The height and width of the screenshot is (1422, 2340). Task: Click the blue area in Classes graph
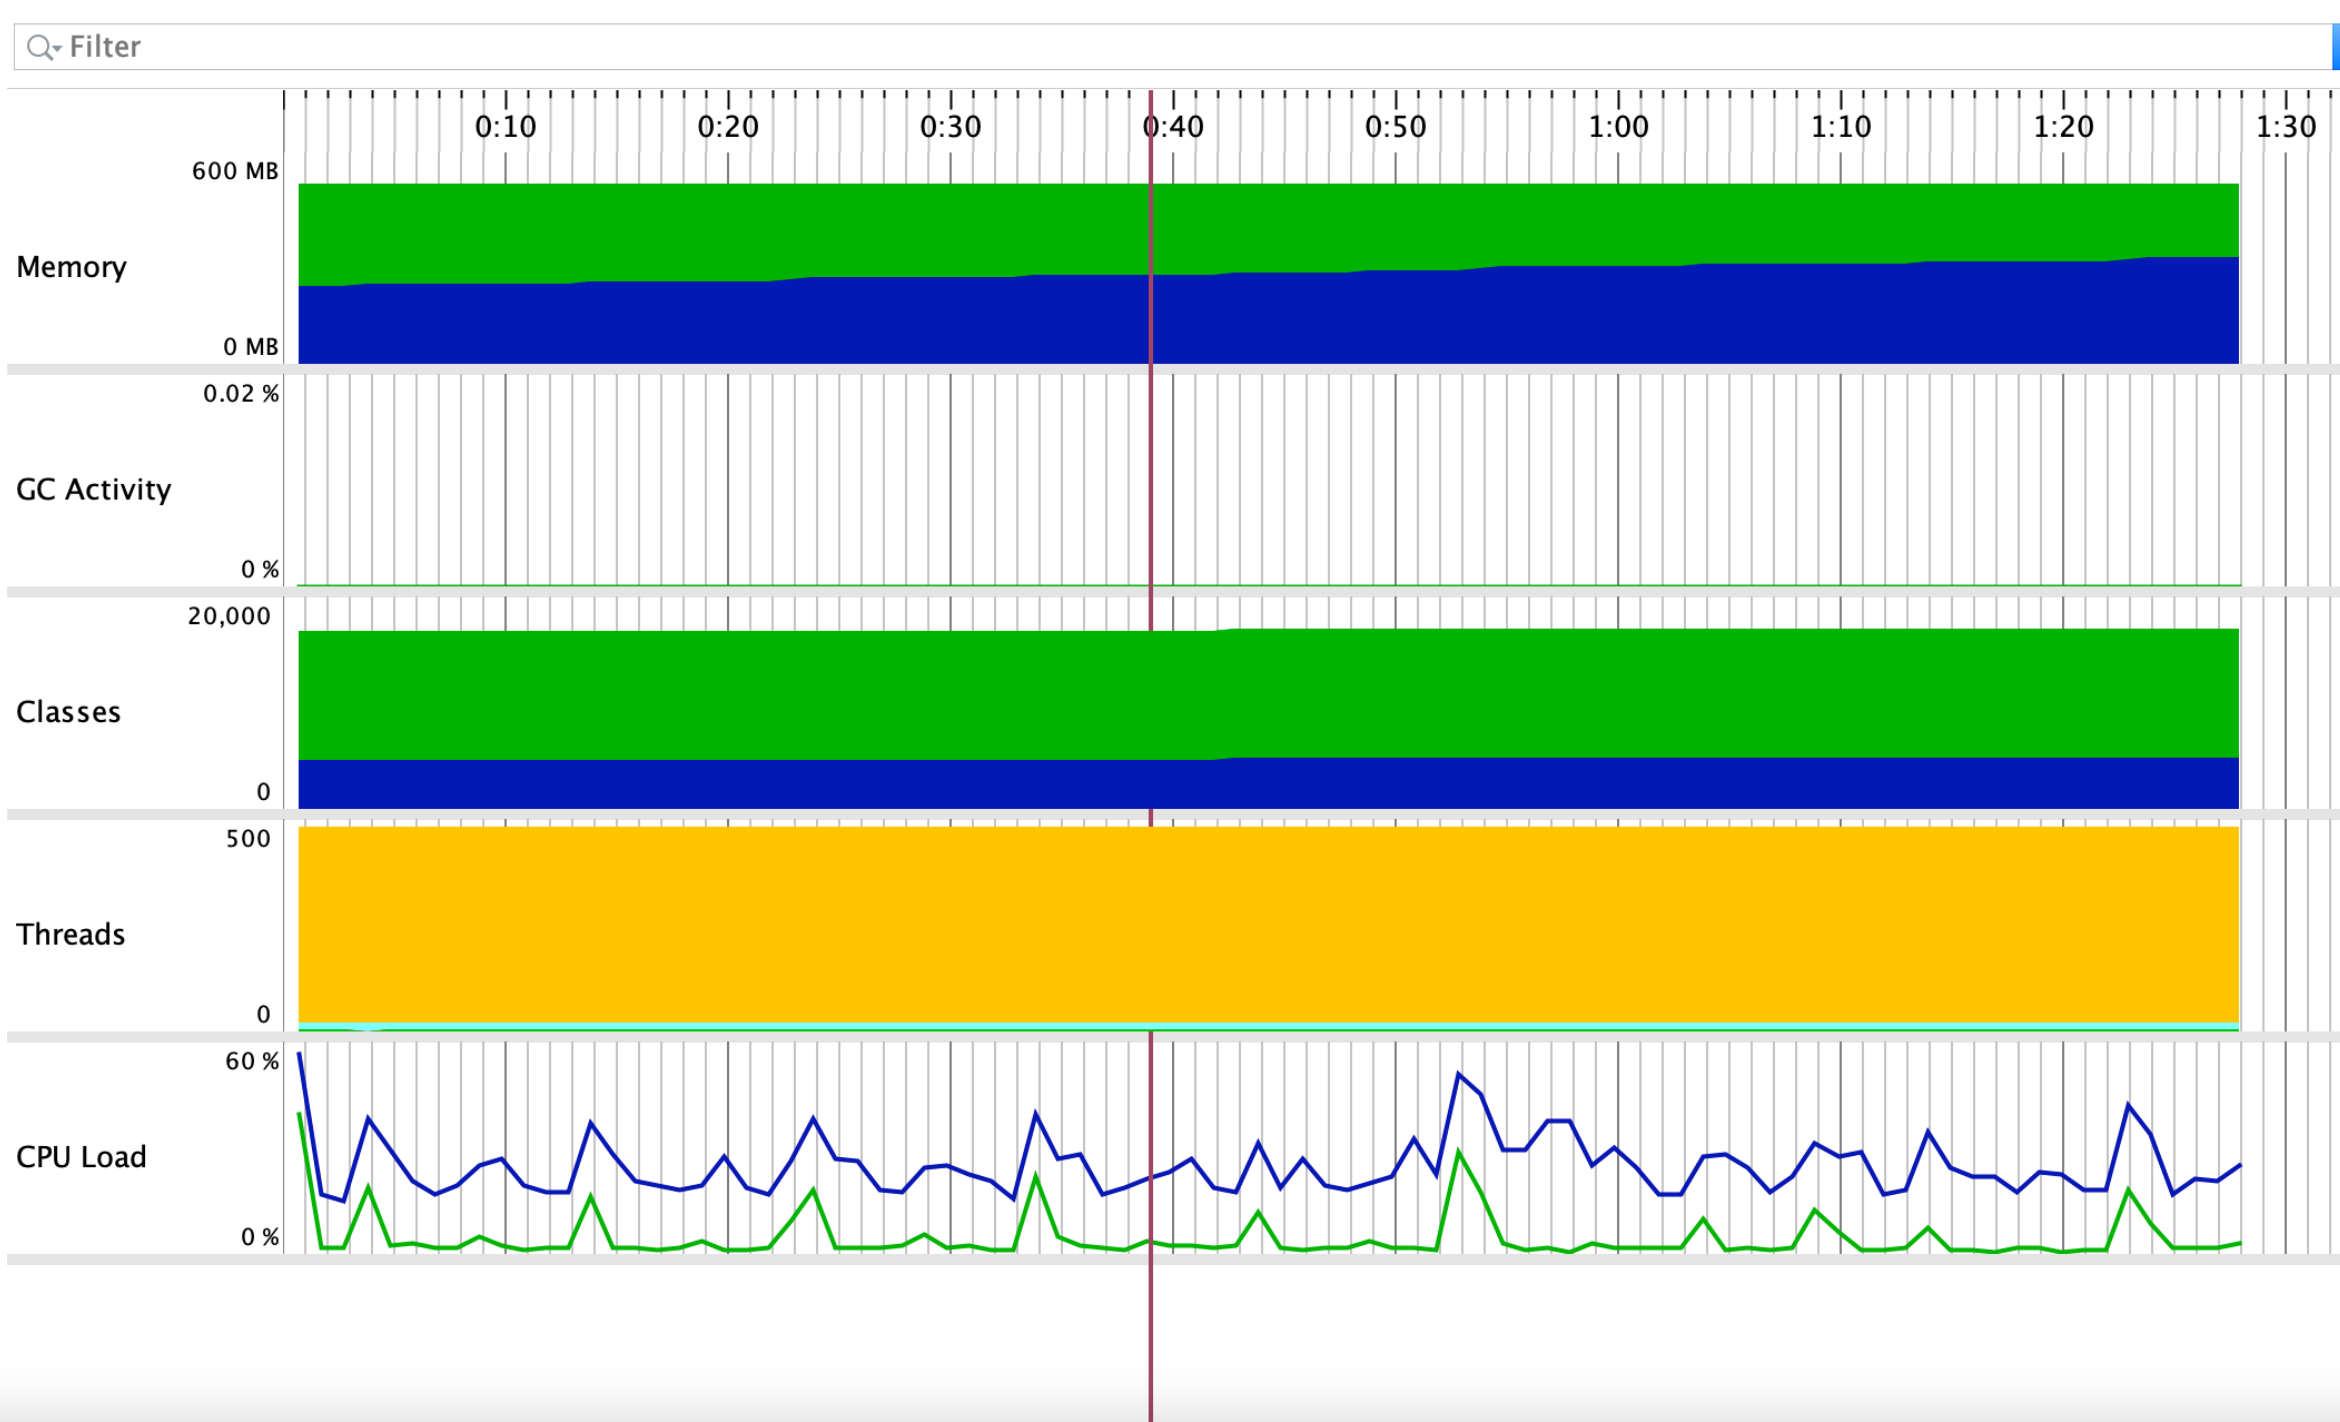point(1268,784)
